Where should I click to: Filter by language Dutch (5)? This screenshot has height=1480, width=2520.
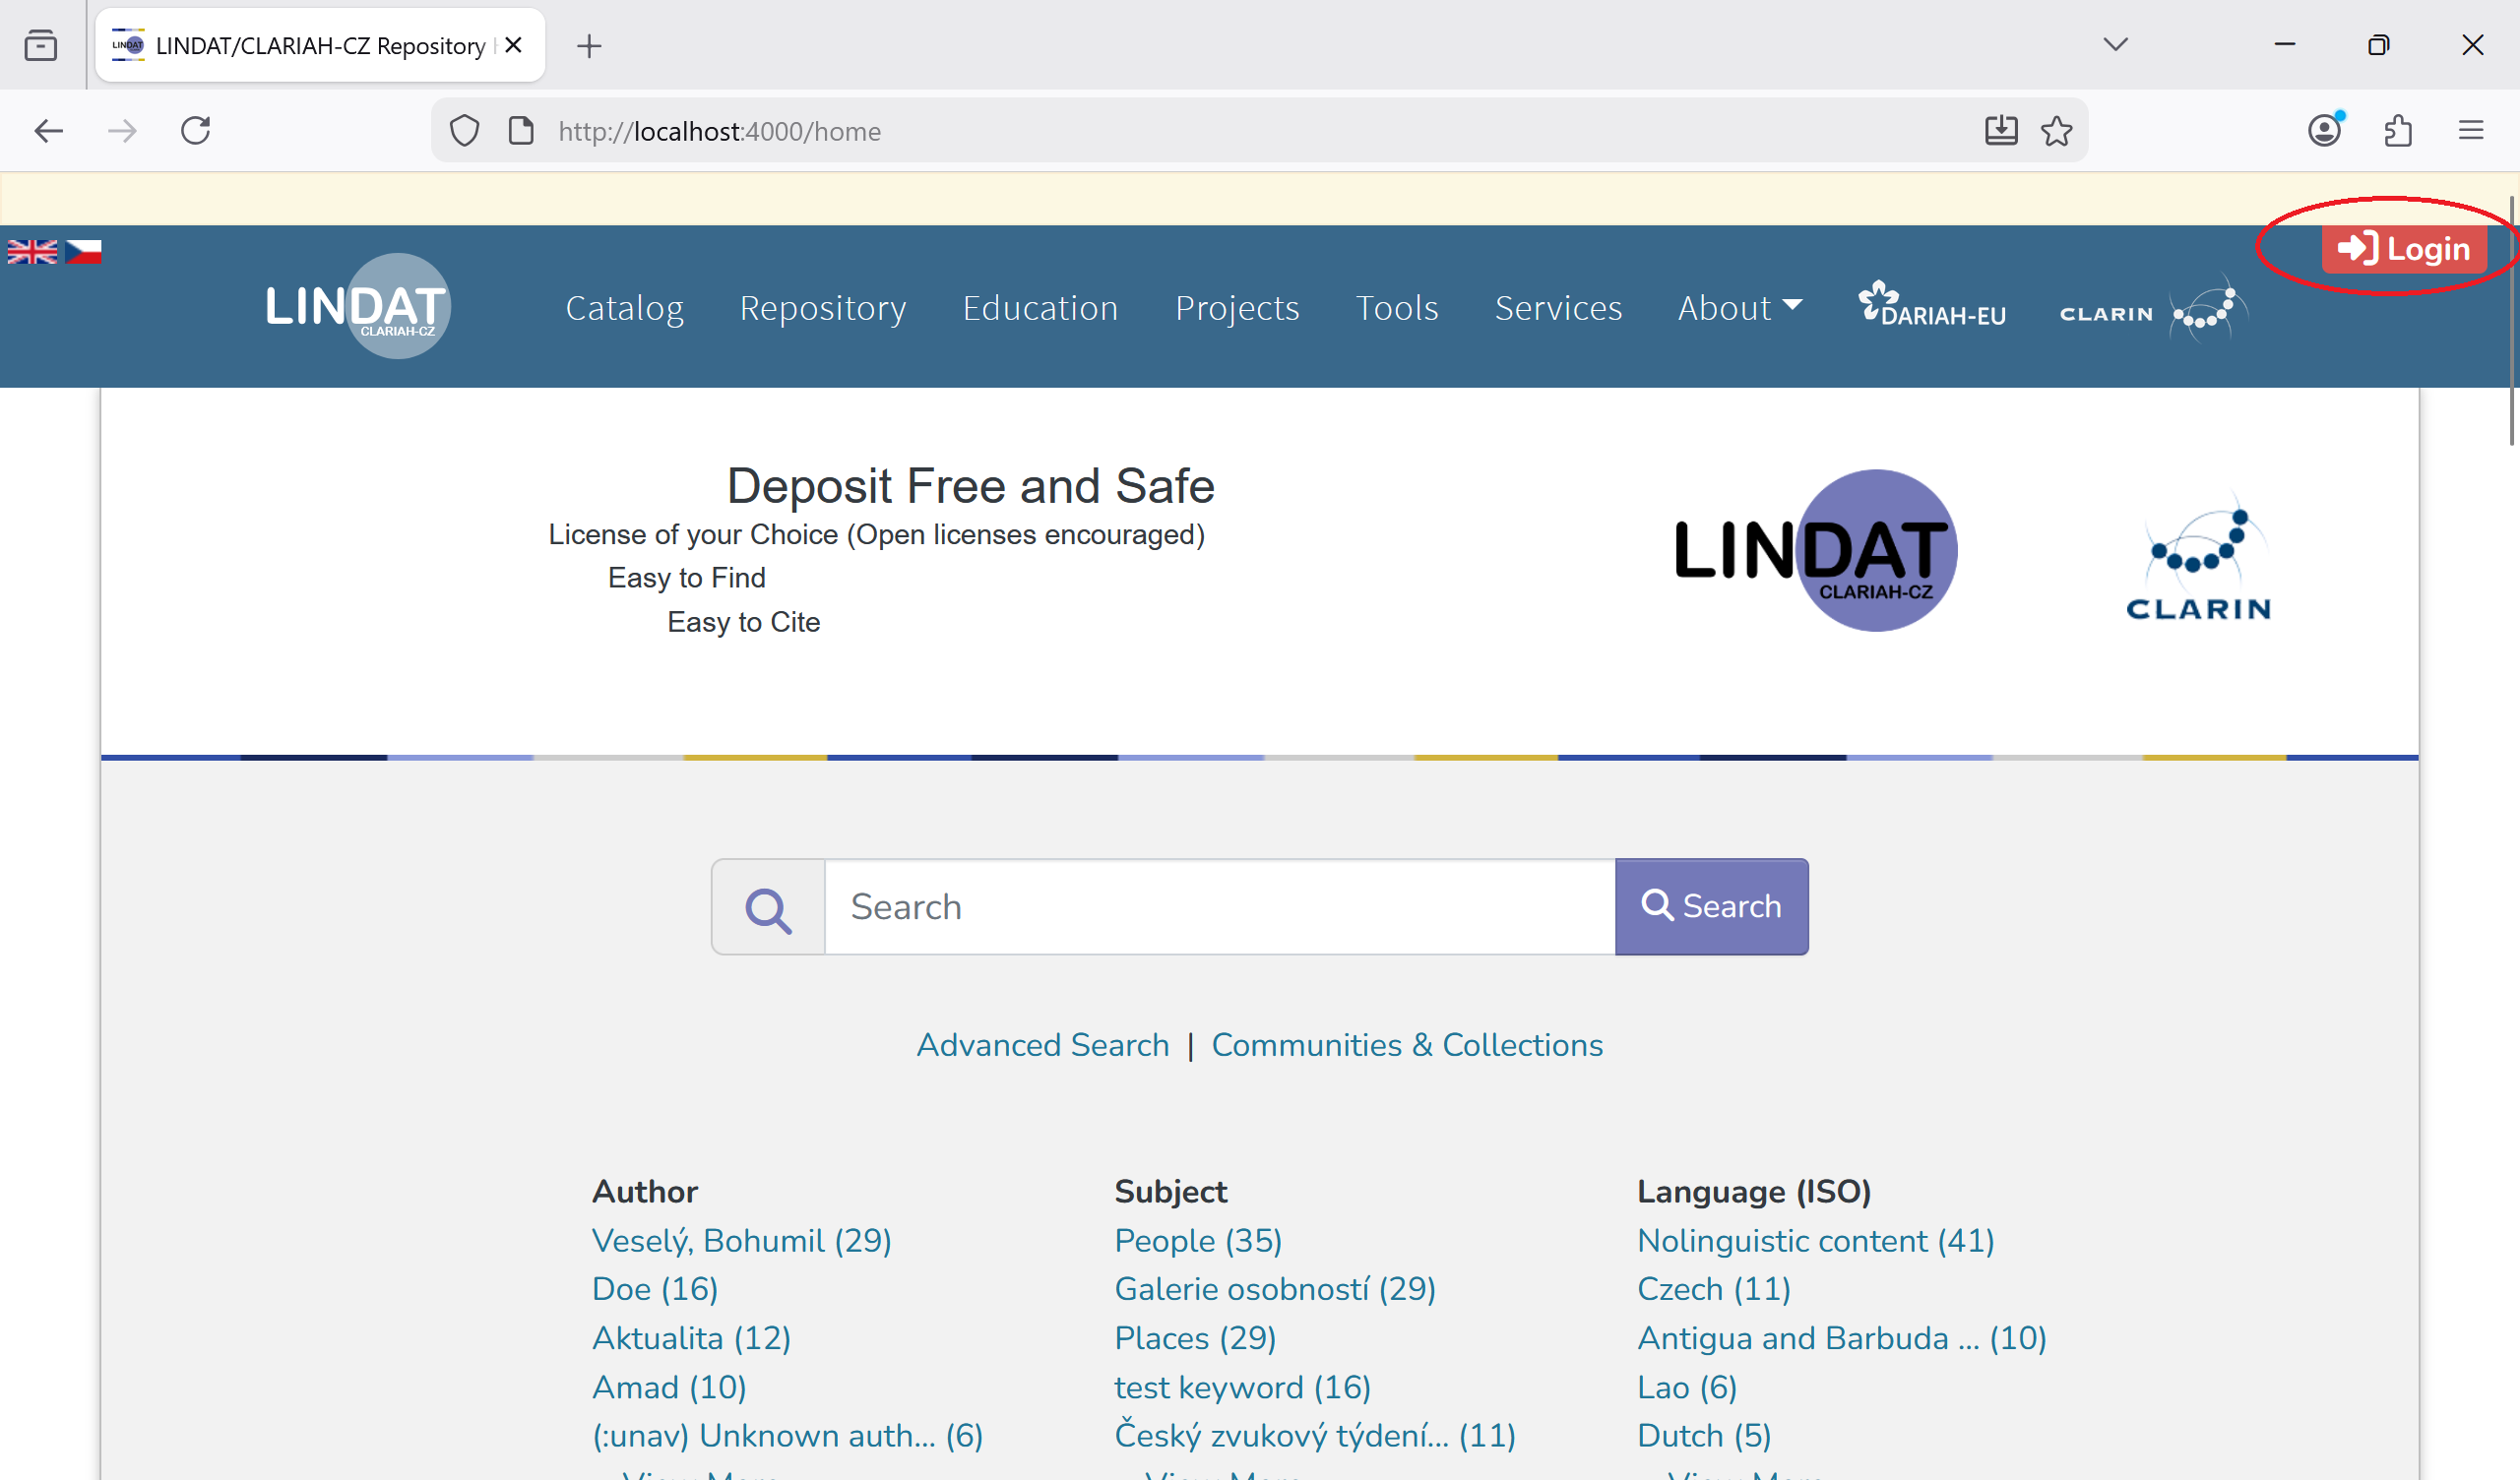click(1703, 1436)
